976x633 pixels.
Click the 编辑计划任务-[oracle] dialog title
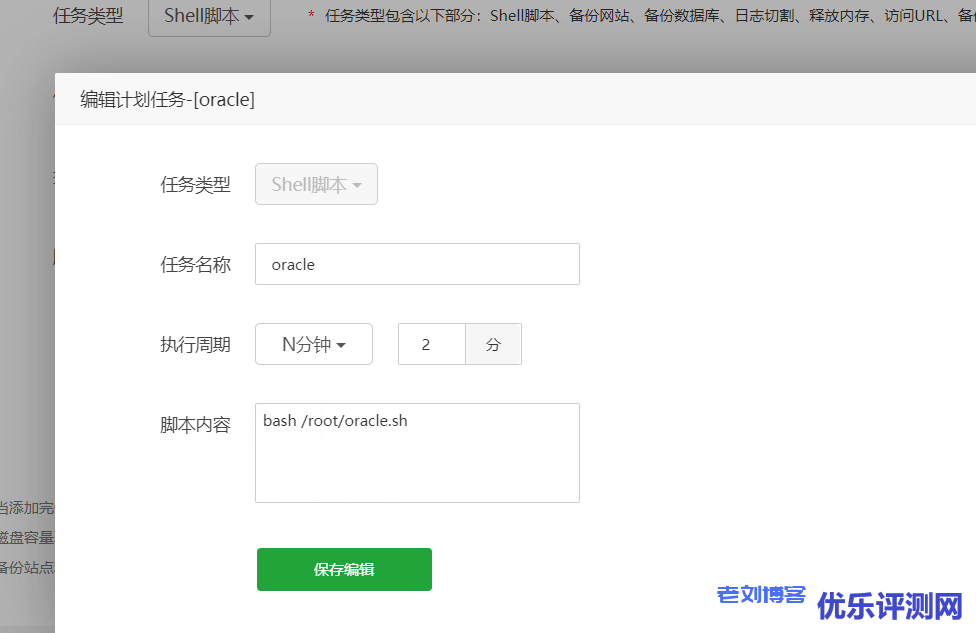167,99
